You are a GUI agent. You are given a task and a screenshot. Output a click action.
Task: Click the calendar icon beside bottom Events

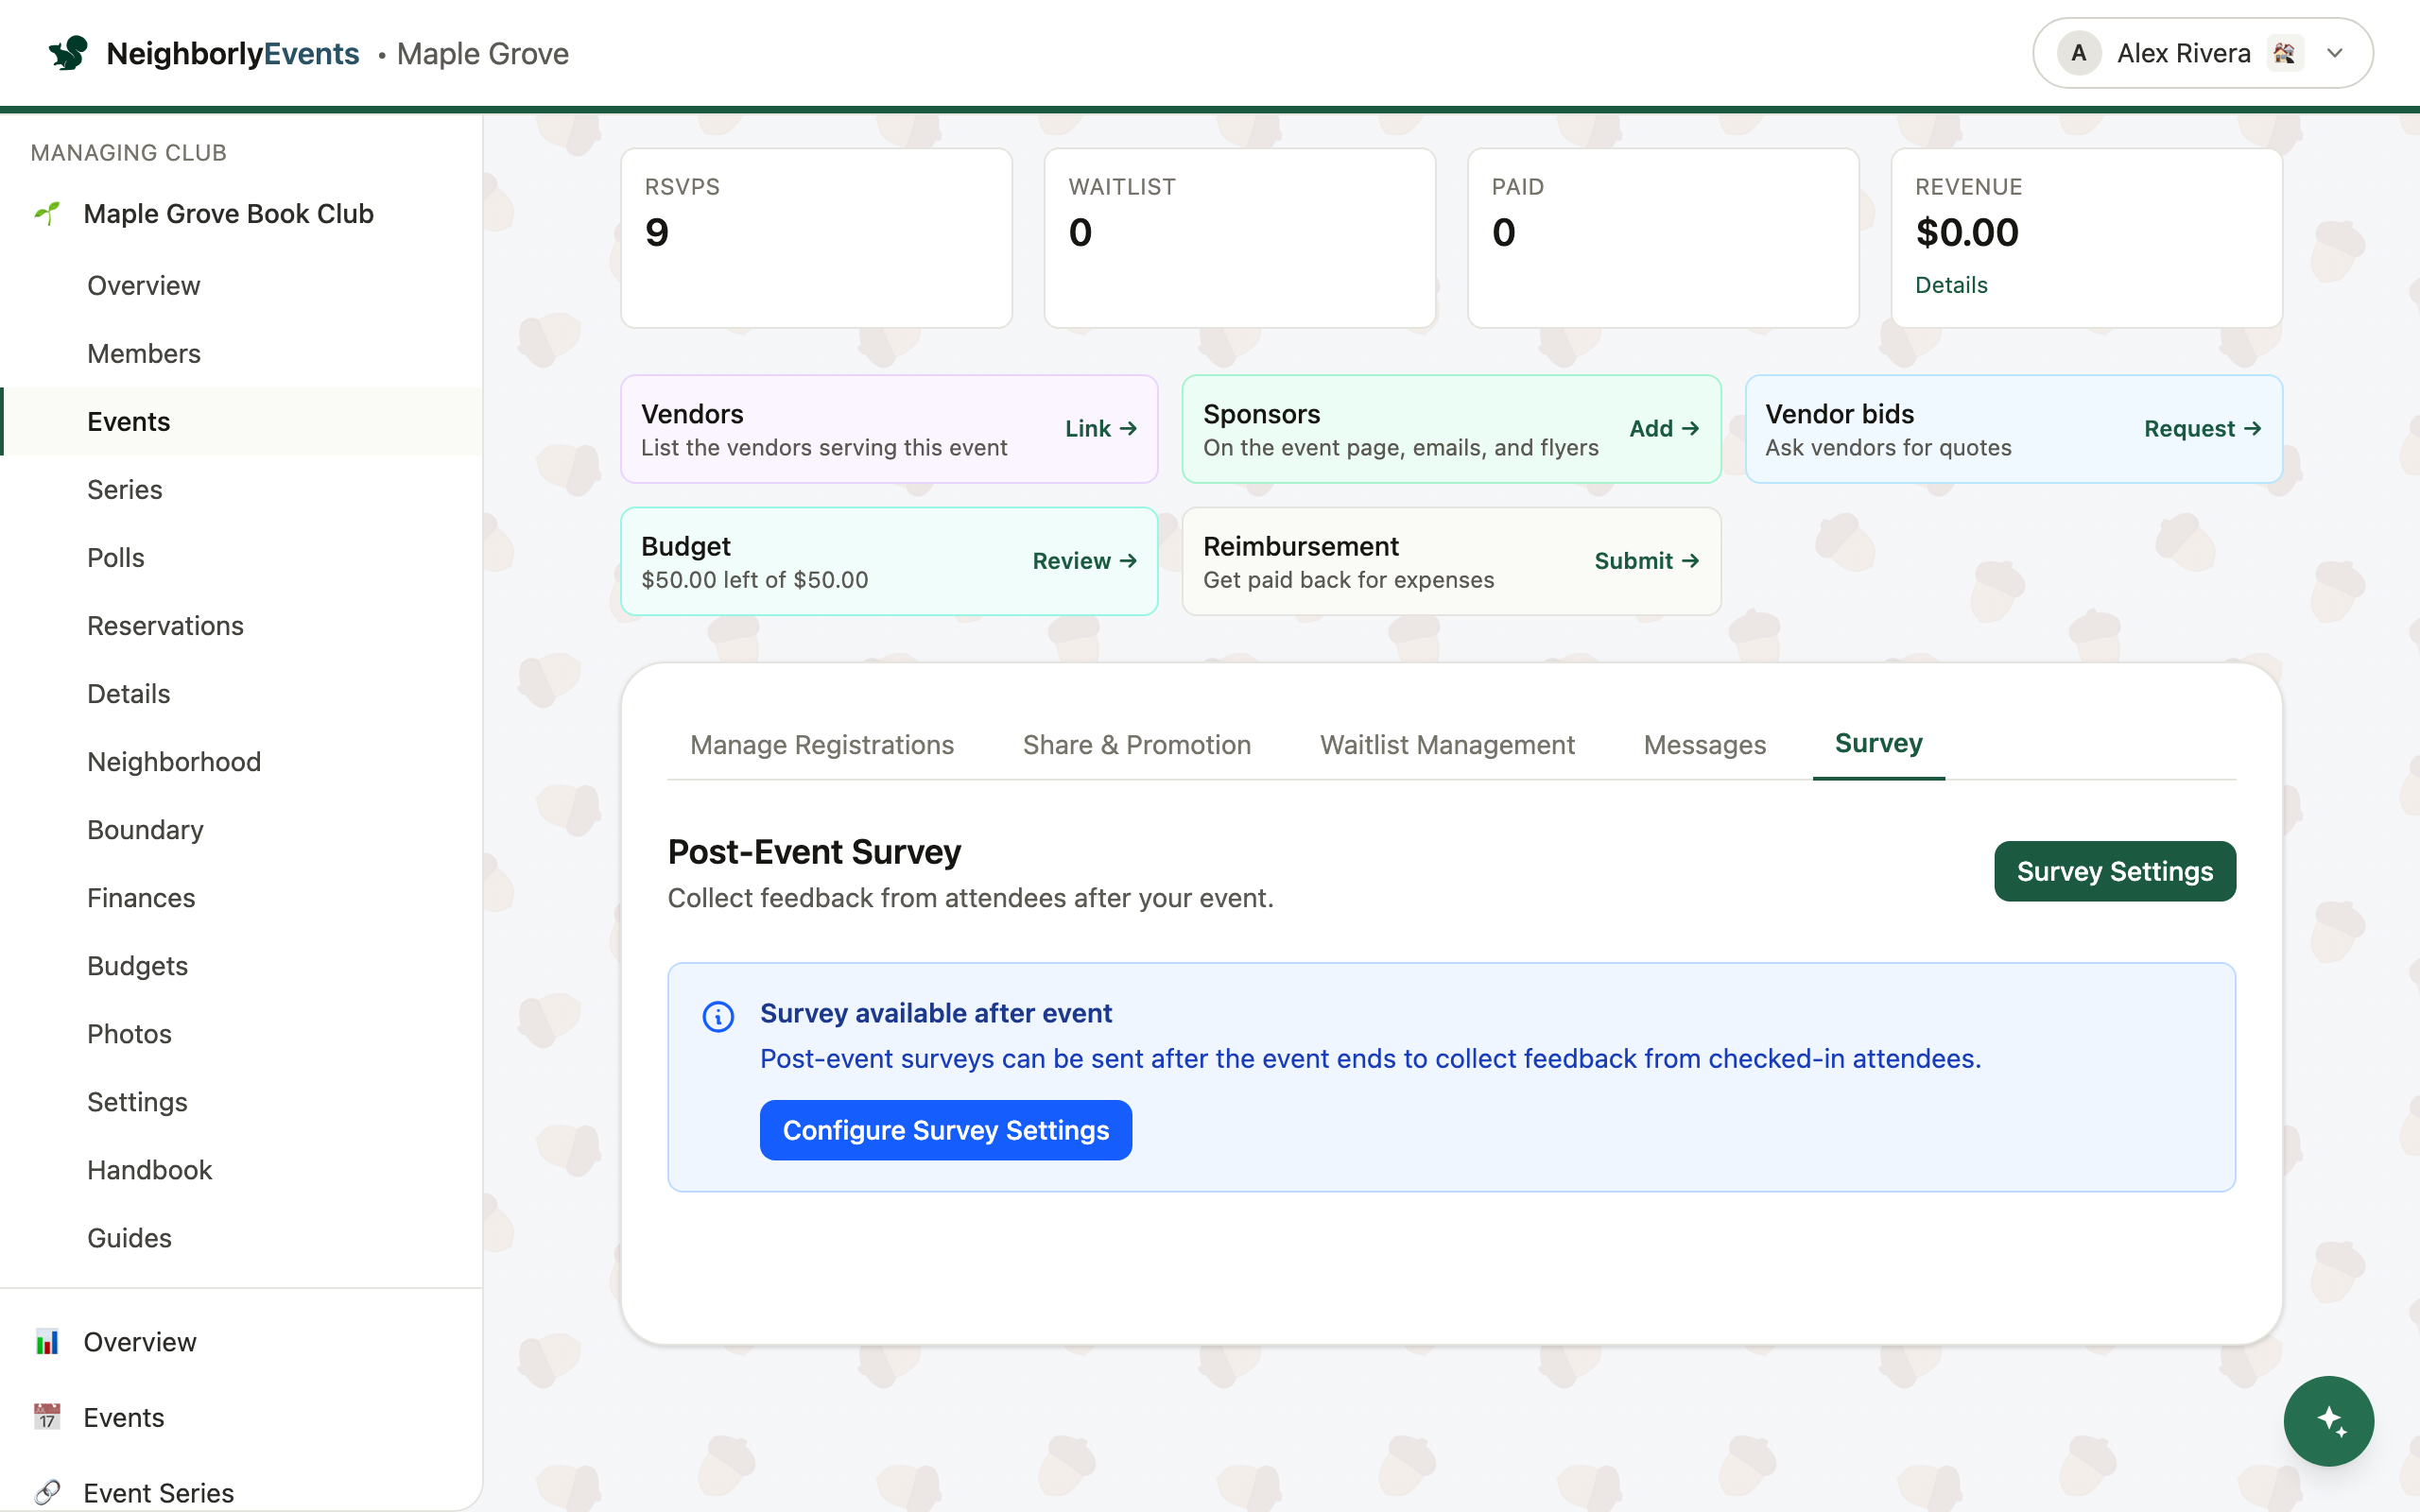47,1417
